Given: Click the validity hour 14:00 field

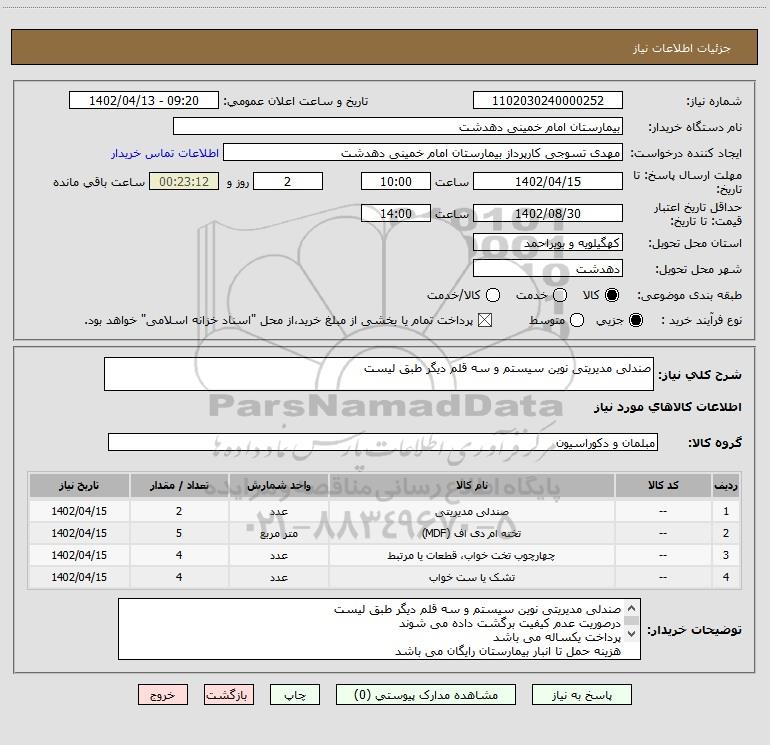Looking at the screenshot, I should point(396,213).
